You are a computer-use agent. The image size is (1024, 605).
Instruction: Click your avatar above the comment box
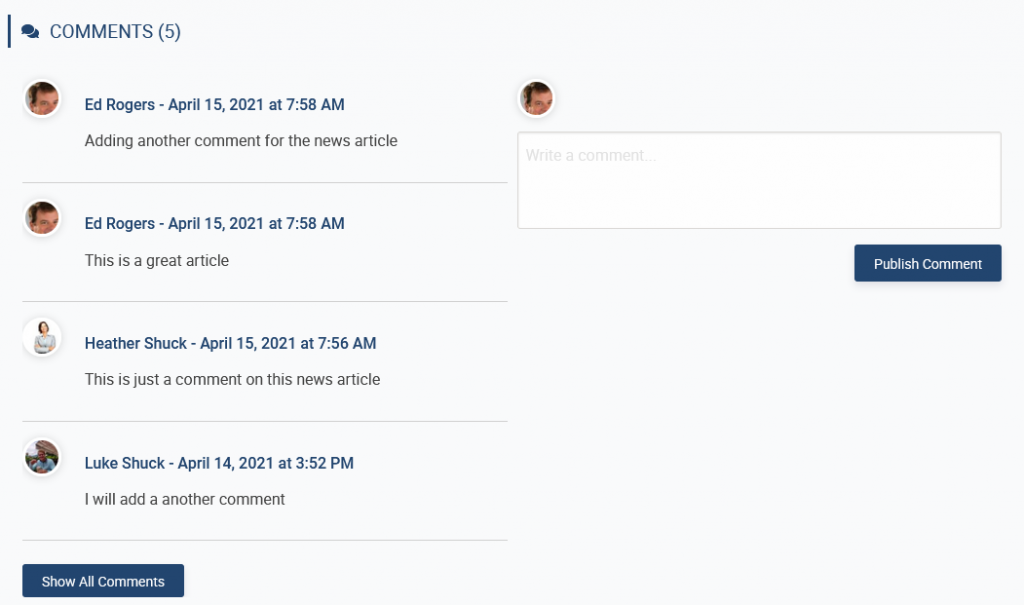pos(536,99)
